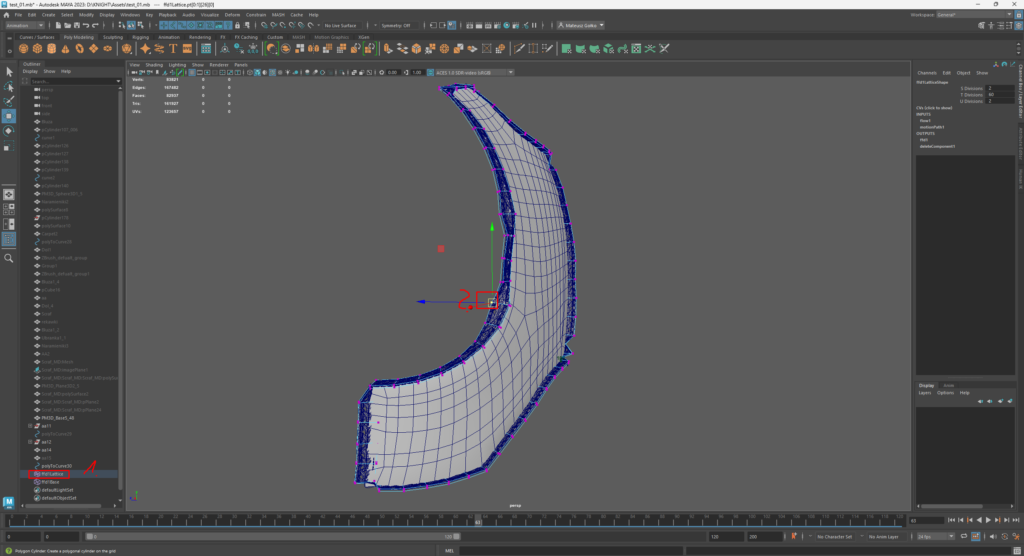Screen dimensions: 1024x556
Task: Pick the Select tool in the toolbox
Action: pyautogui.click(x=9, y=71)
